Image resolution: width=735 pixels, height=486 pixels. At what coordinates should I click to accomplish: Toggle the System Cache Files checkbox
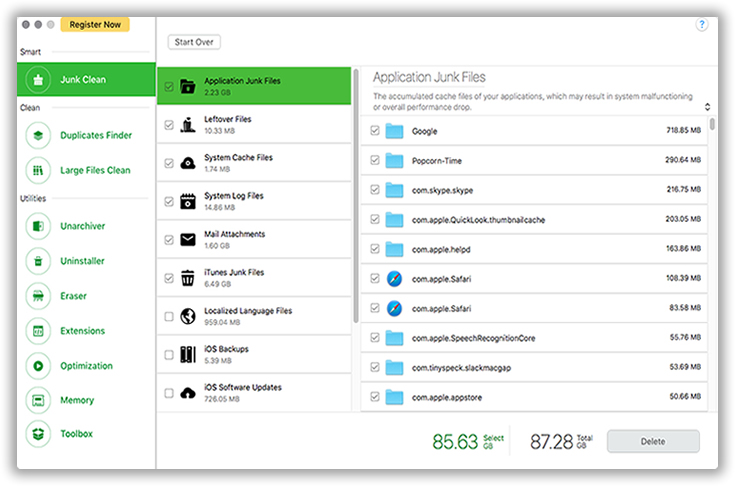click(x=169, y=163)
